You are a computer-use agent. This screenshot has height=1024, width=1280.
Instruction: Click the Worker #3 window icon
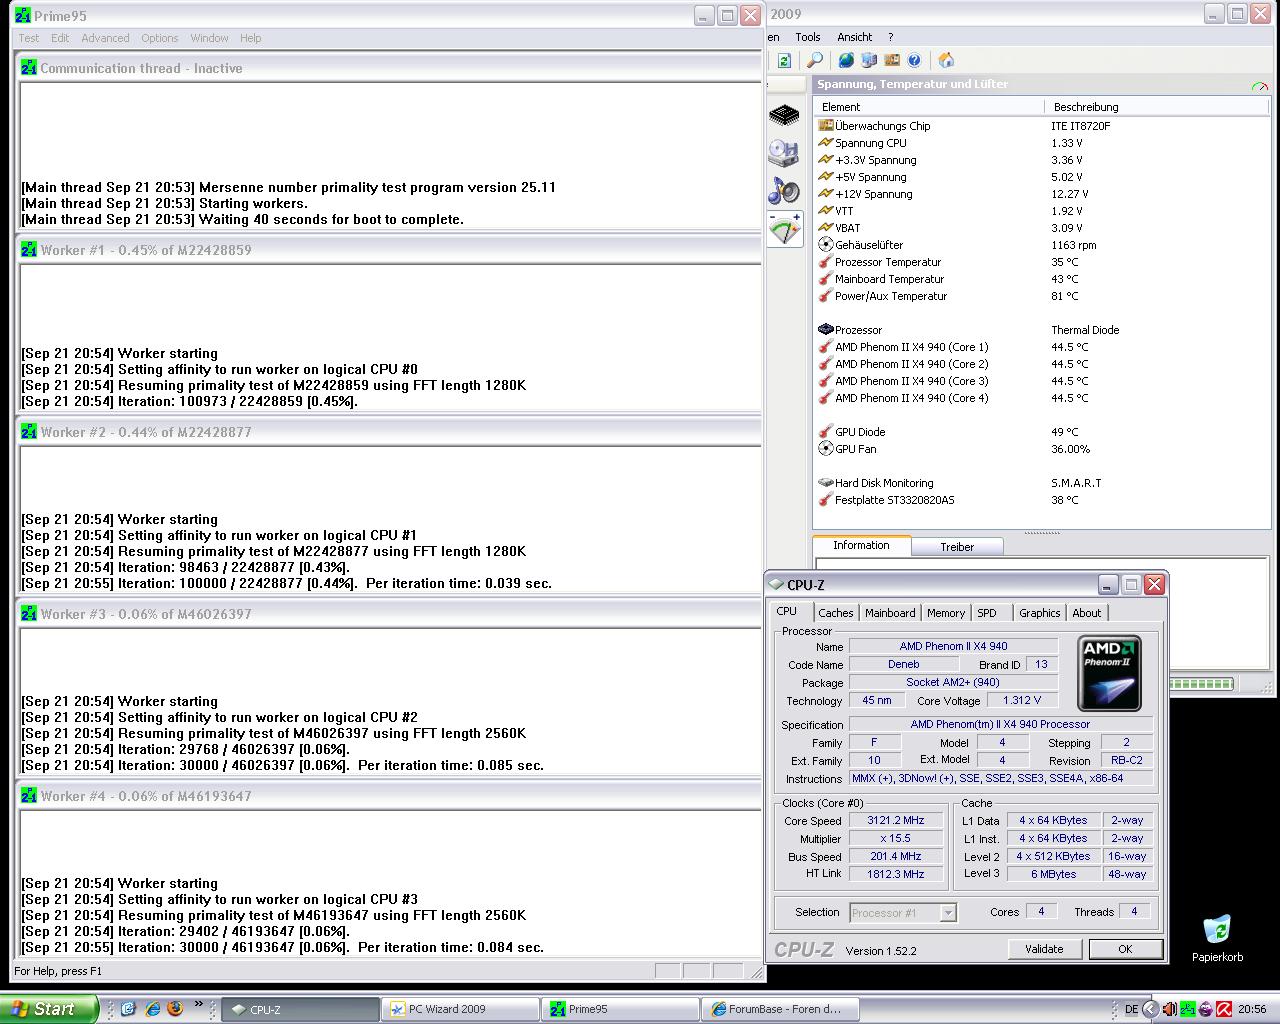coord(29,614)
